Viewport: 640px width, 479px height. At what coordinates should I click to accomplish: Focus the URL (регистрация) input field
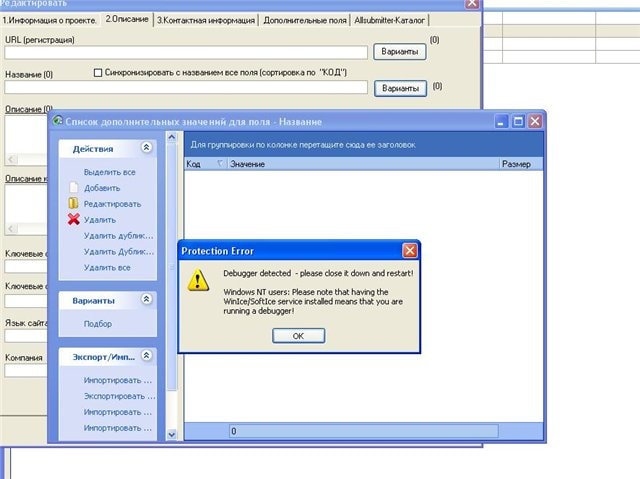coord(186,52)
